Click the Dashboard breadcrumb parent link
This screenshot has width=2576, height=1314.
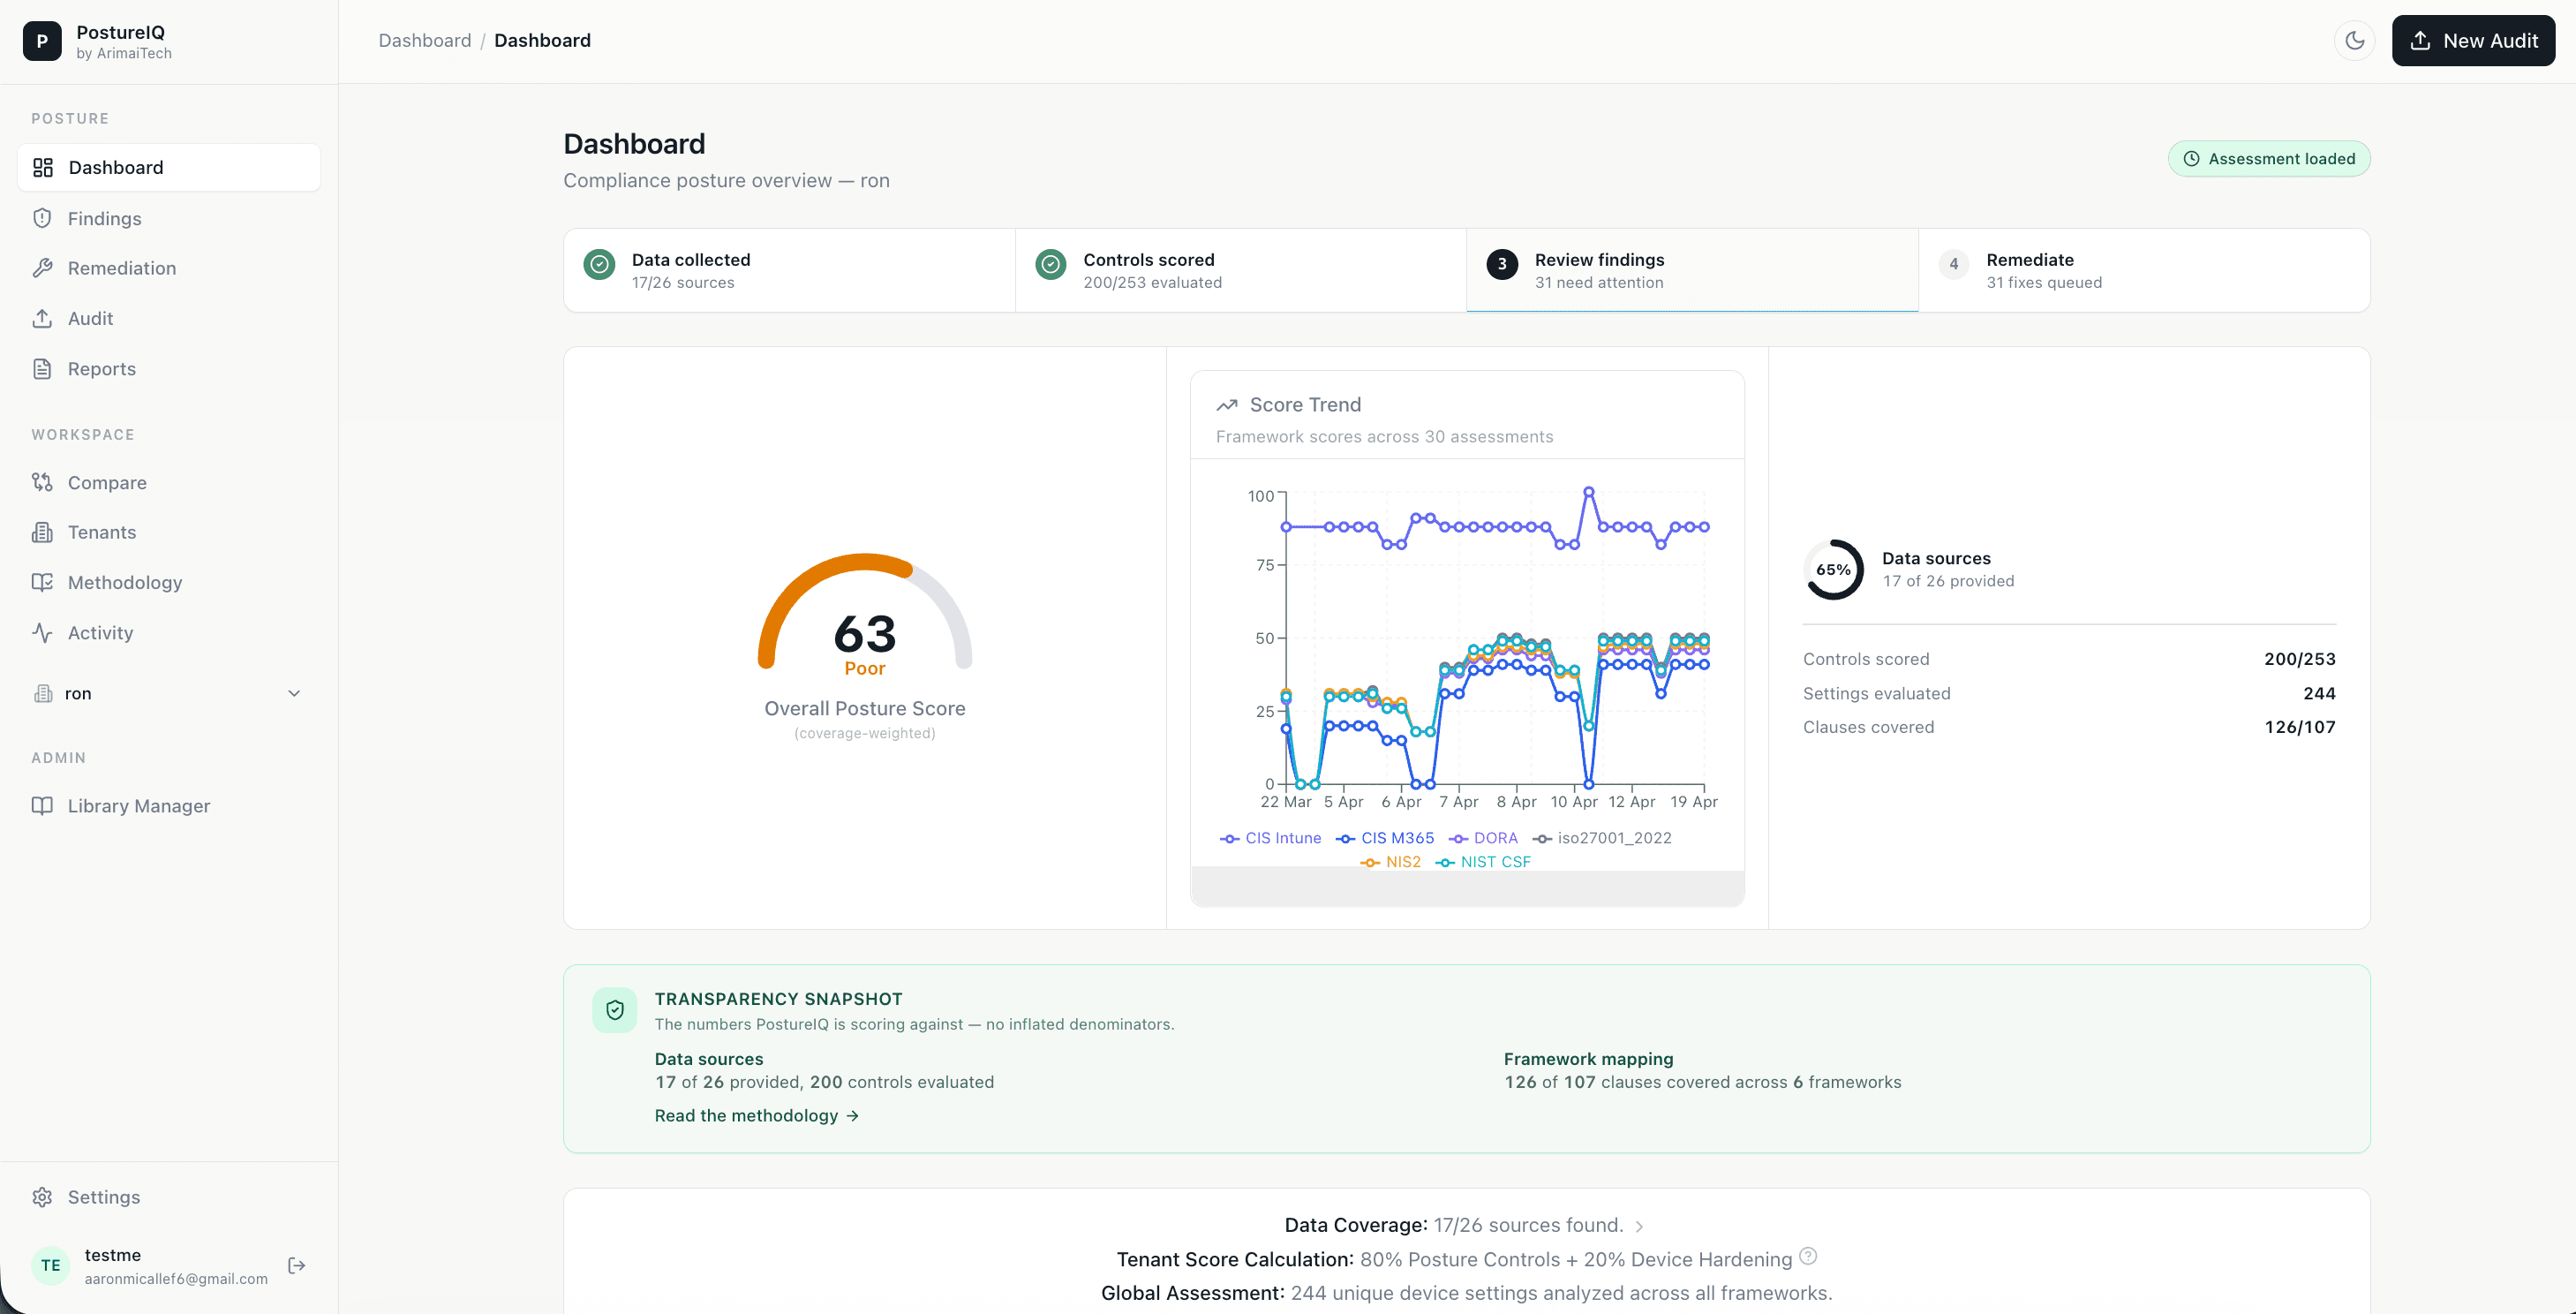pos(425,41)
